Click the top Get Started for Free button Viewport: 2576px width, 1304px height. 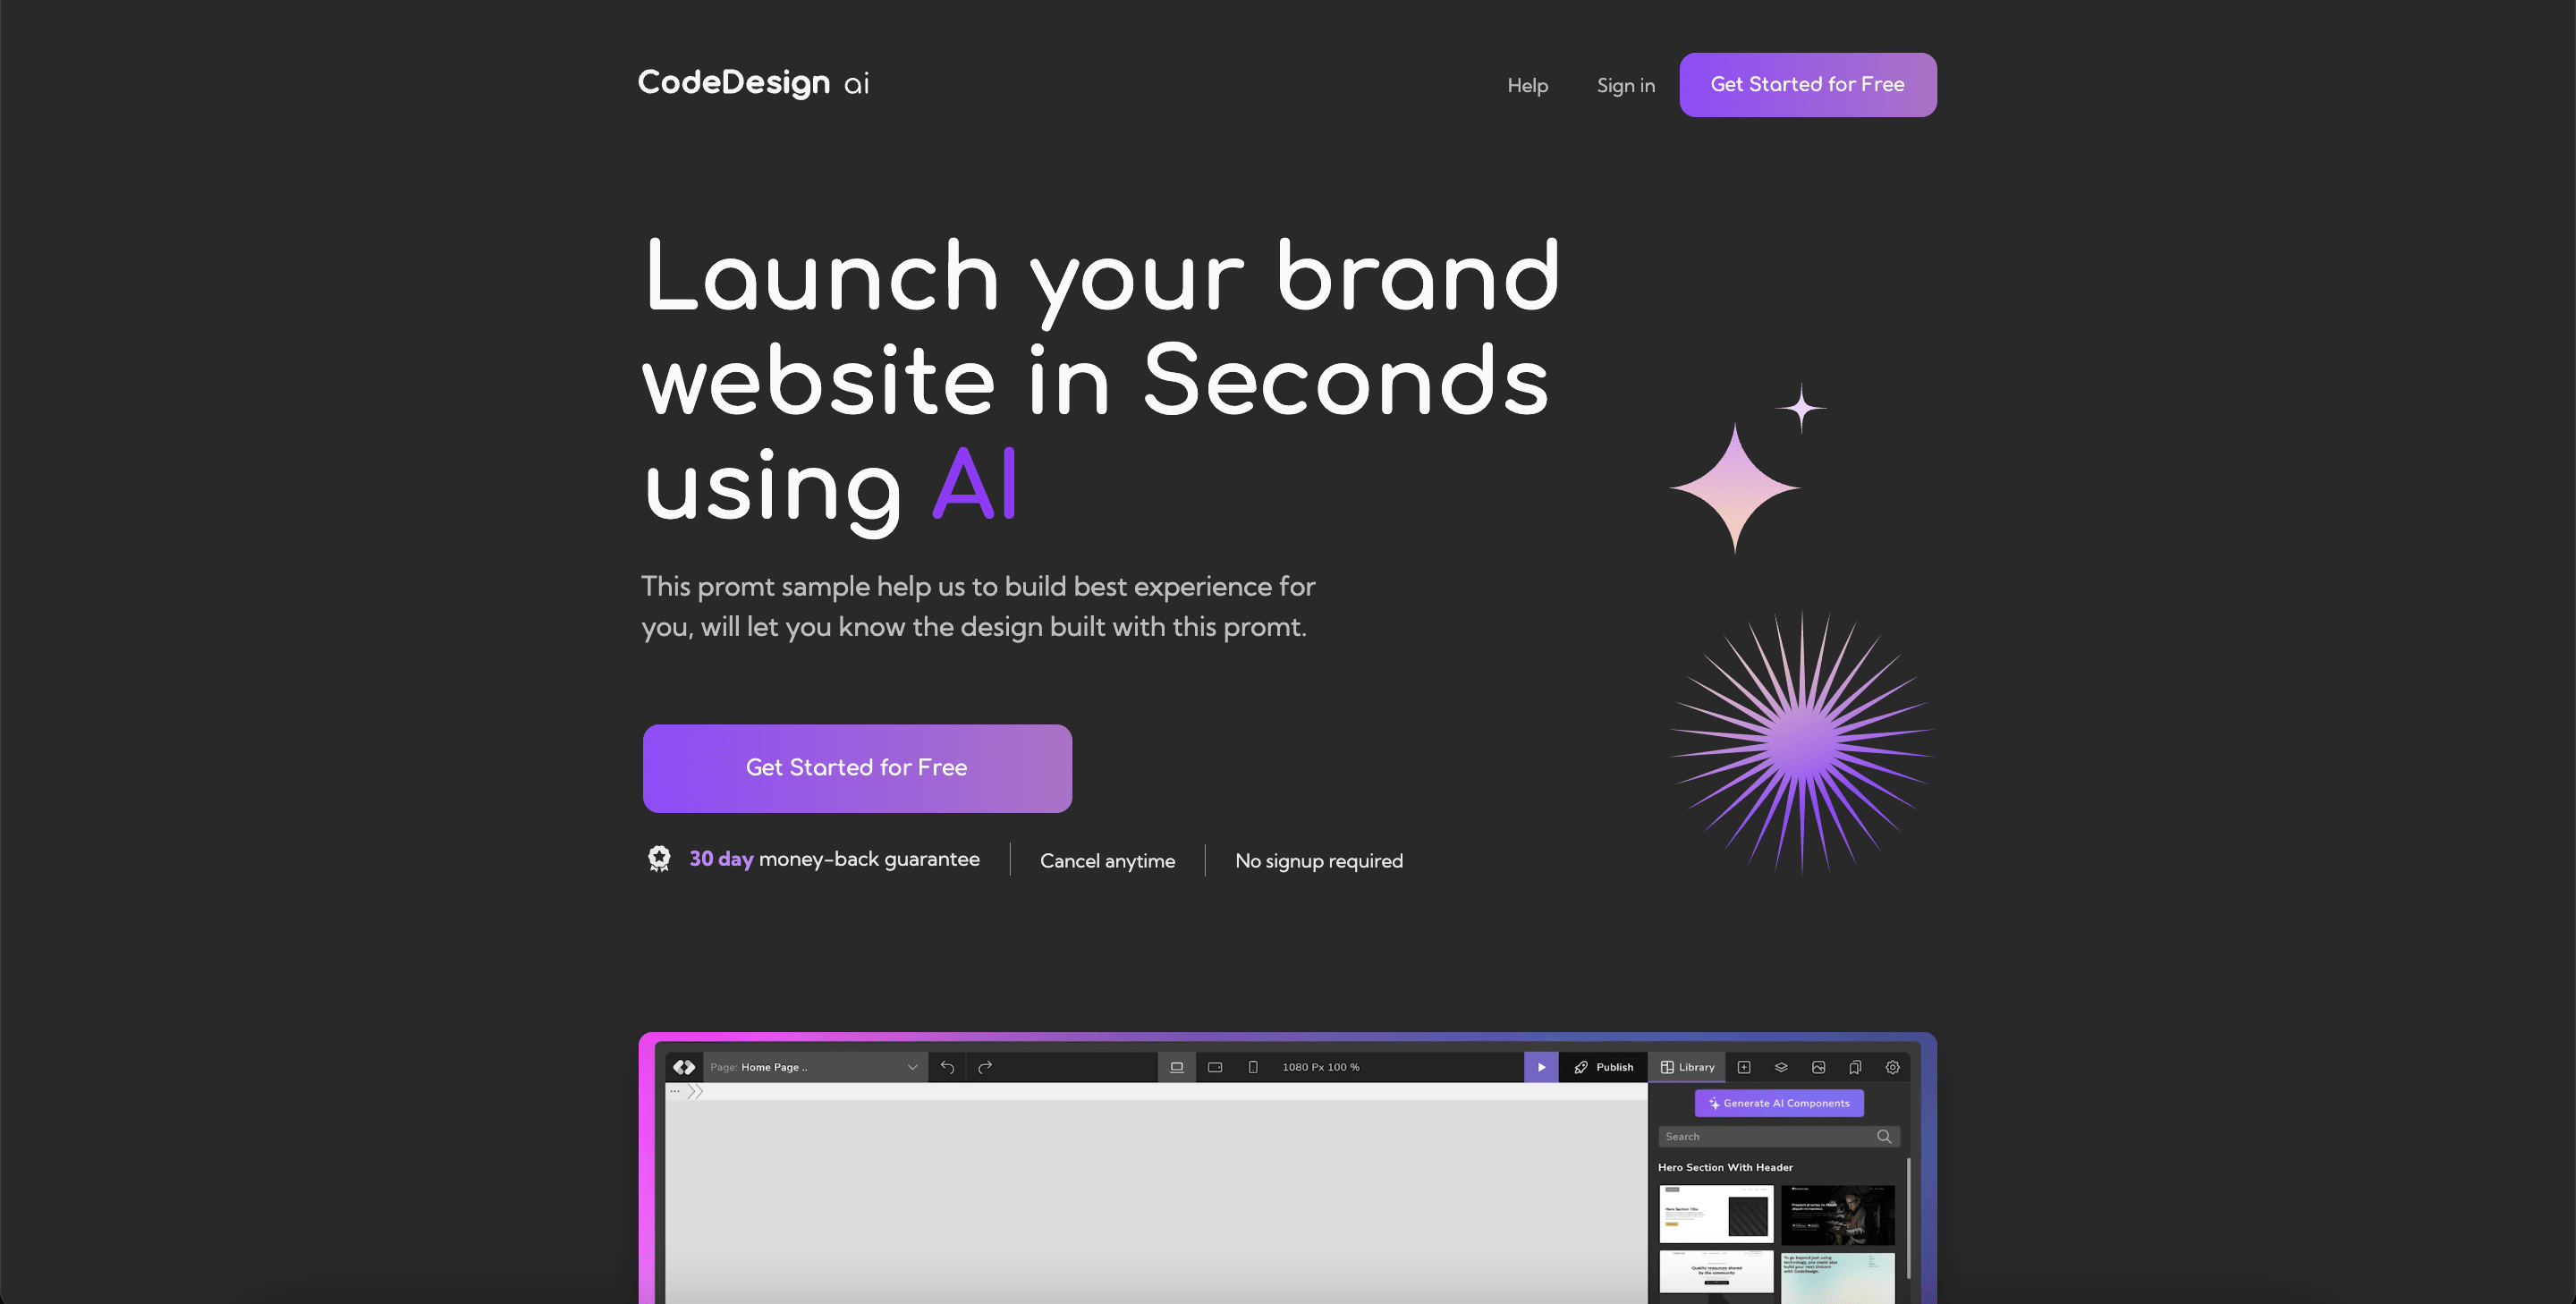click(1808, 83)
